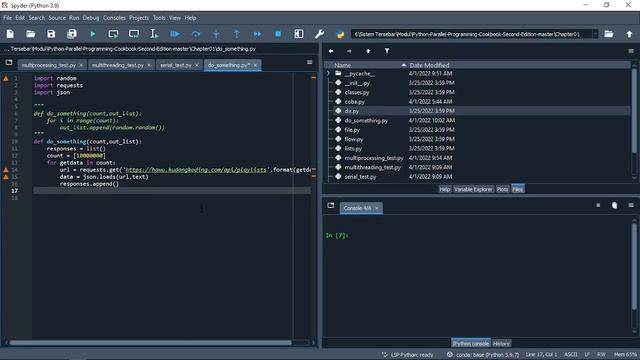The height and width of the screenshot is (360, 640).
Task: Expand the __pycache__ folder
Action: pyautogui.click(x=328, y=73)
